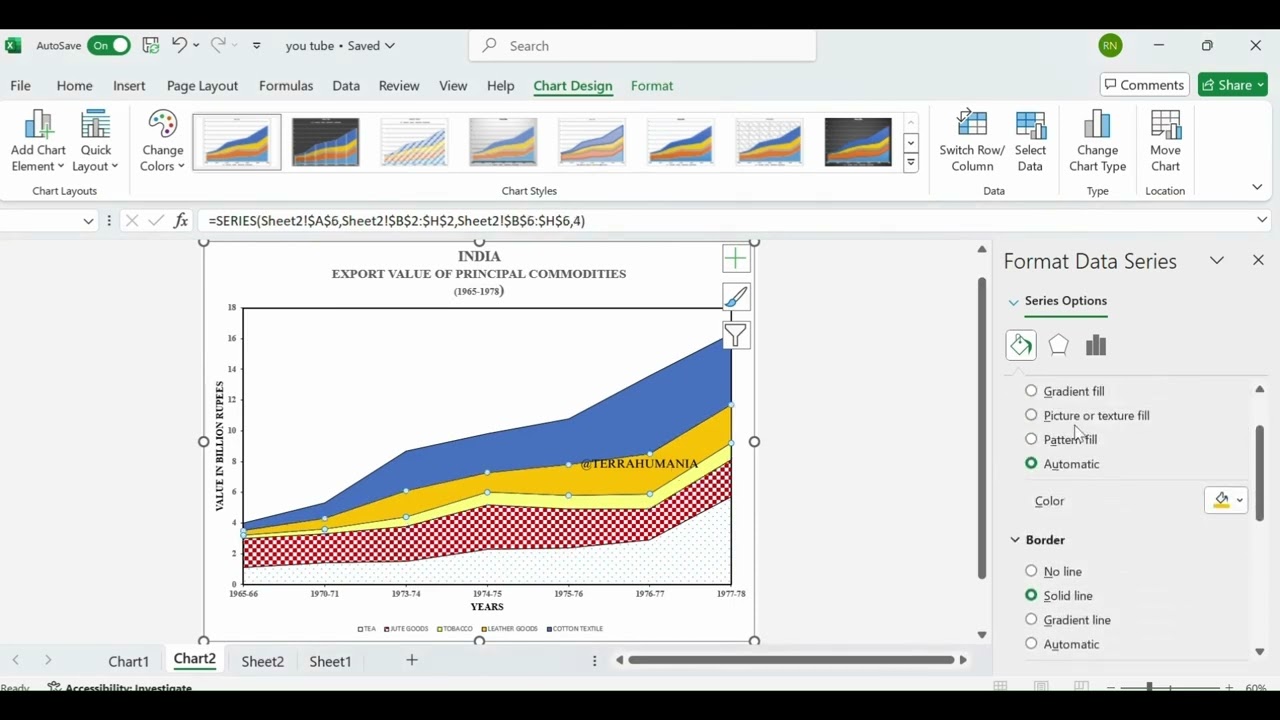Open Change Colors palette
The width and height of the screenshot is (1280, 720).
click(162, 141)
